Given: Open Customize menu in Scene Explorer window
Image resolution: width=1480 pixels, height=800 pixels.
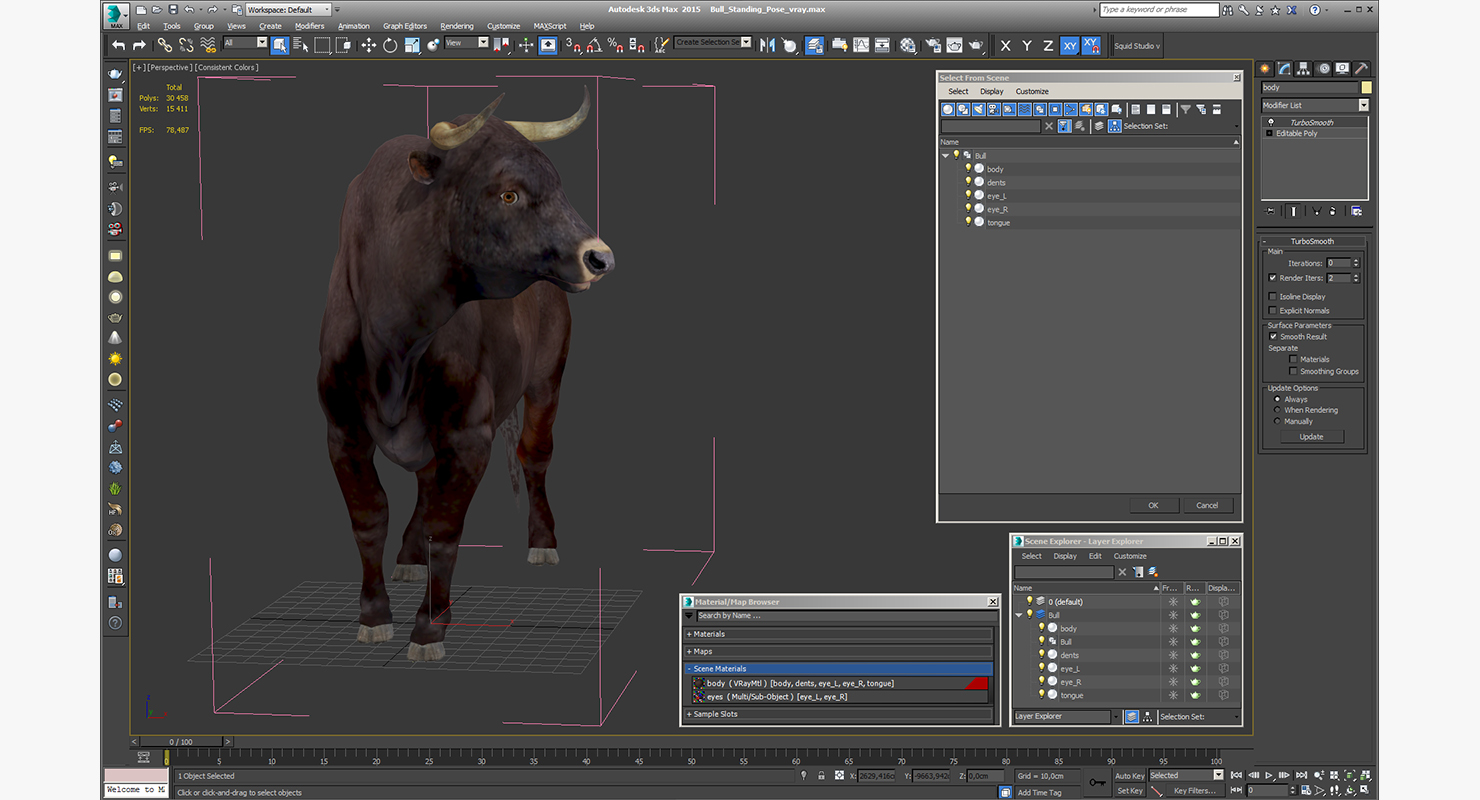Looking at the screenshot, I should tap(1130, 556).
